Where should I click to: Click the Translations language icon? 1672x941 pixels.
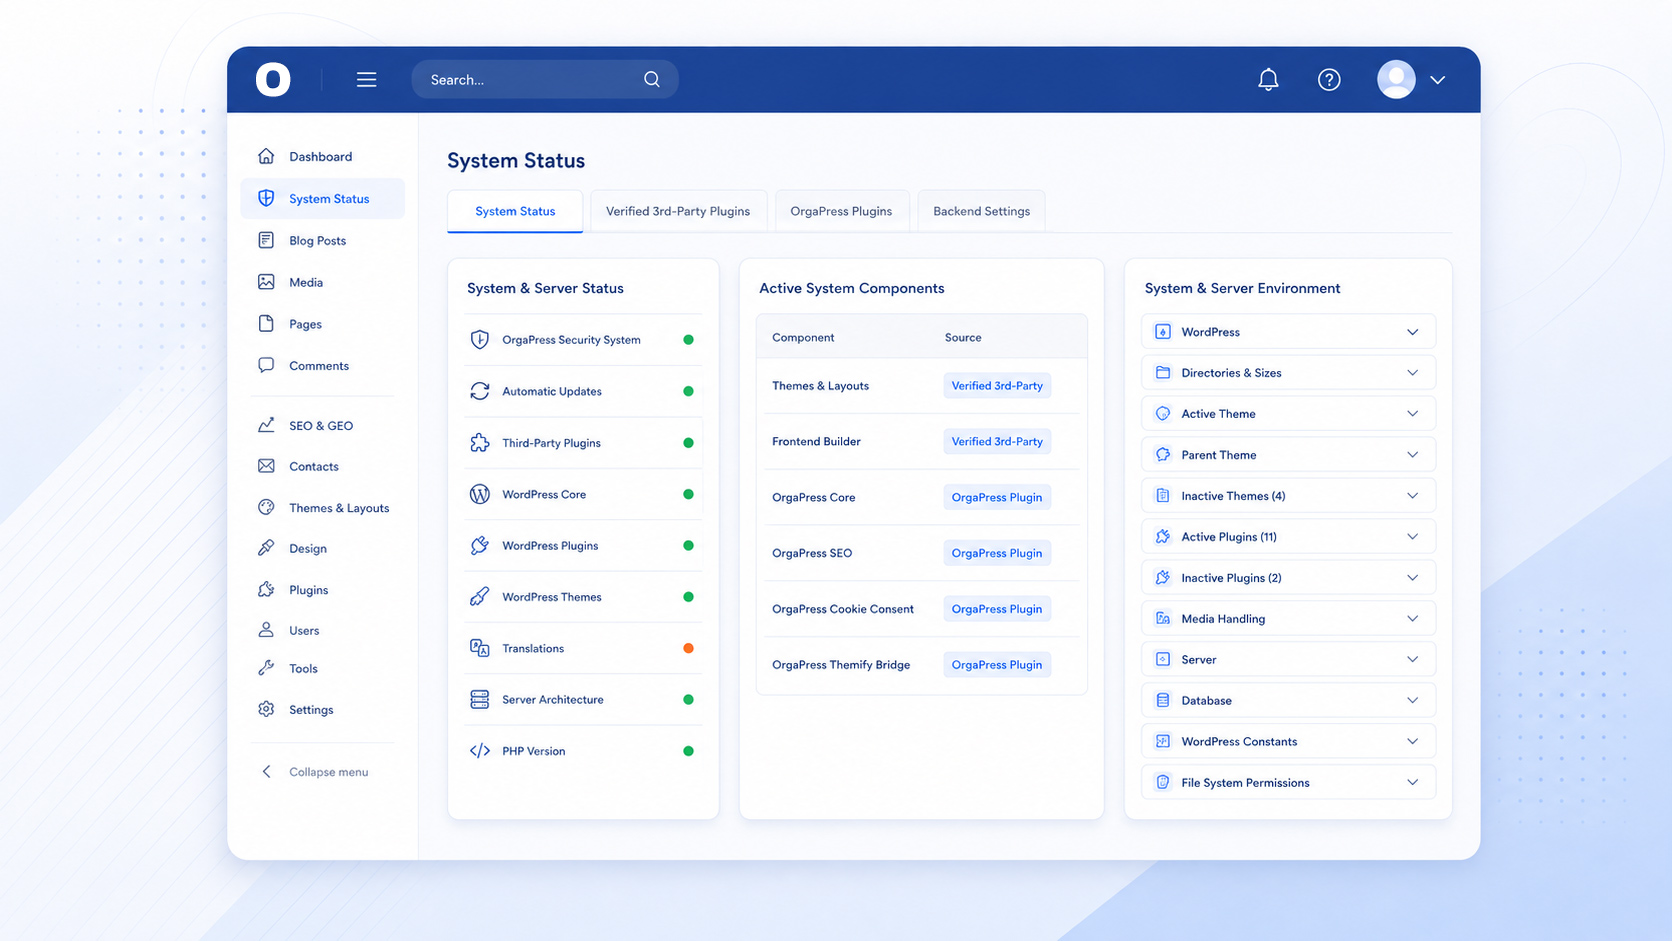tap(480, 648)
